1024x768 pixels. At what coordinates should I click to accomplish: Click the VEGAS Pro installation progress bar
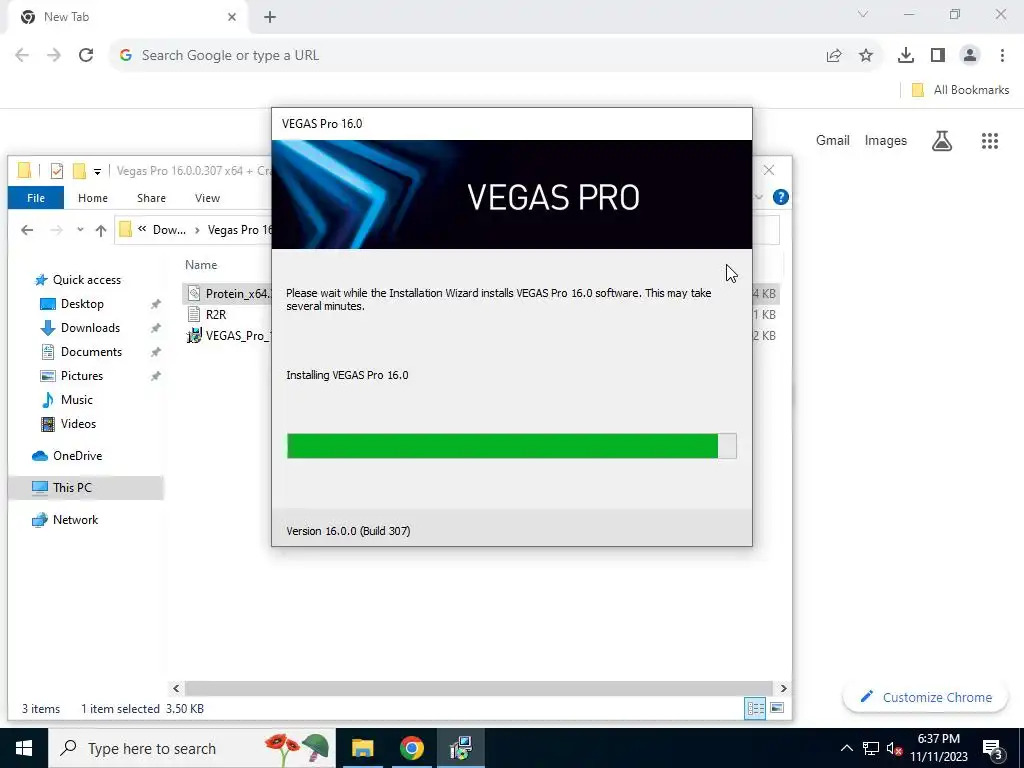(x=511, y=446)
